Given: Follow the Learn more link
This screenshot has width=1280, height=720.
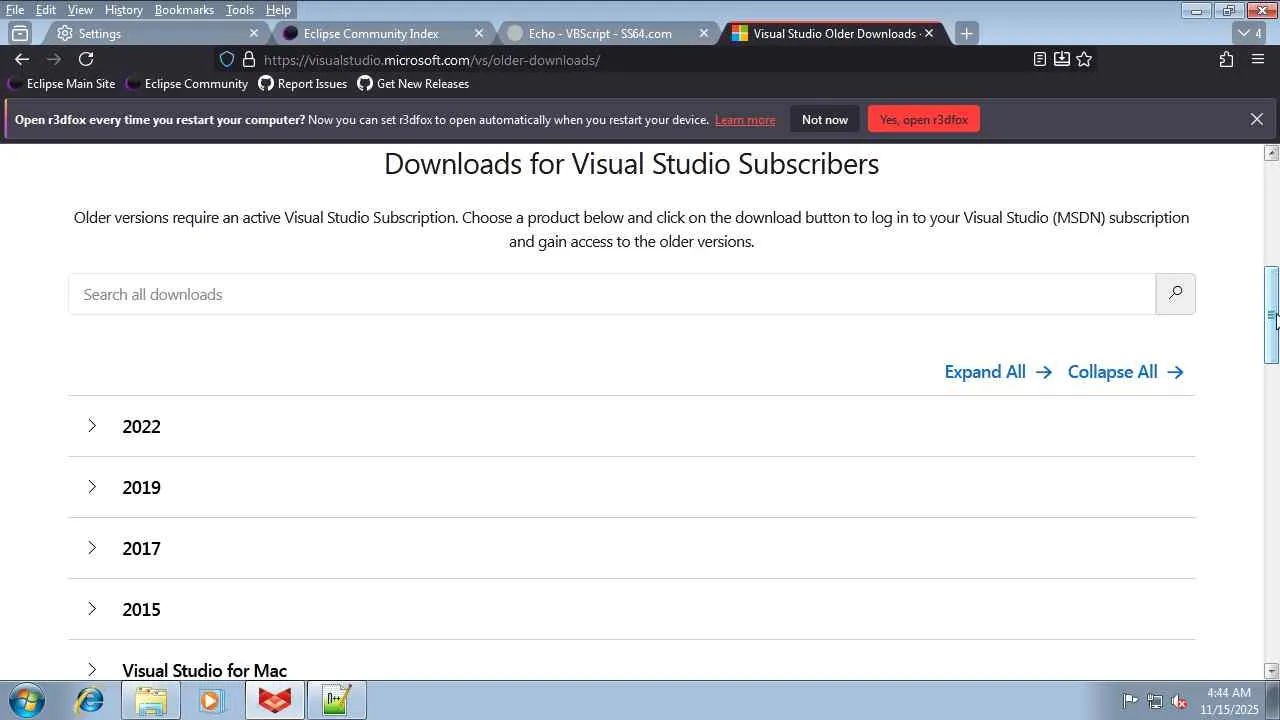Looking at the screenshot, I should pyautogui.click(x=745, y=120).
